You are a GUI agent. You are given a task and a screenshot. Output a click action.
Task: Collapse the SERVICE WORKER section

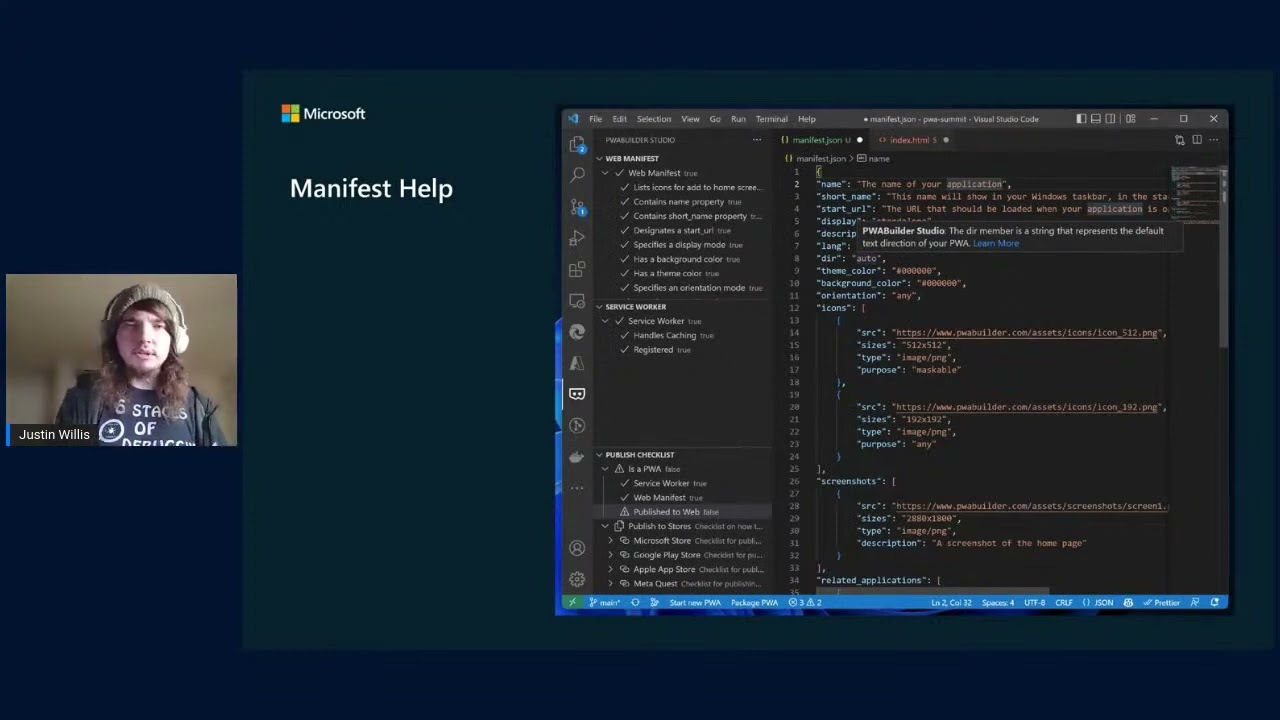tap(599, 307)
